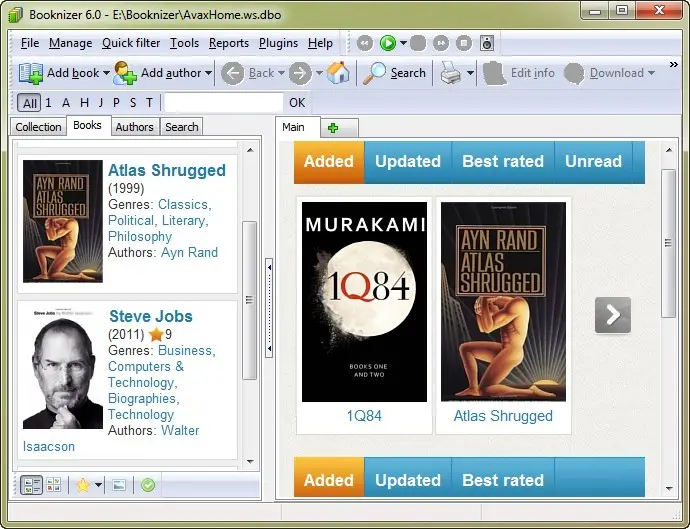Viewport: 690px width, 529px height.
Task: Click the stop playback button
Action: (x=464, y=43)
